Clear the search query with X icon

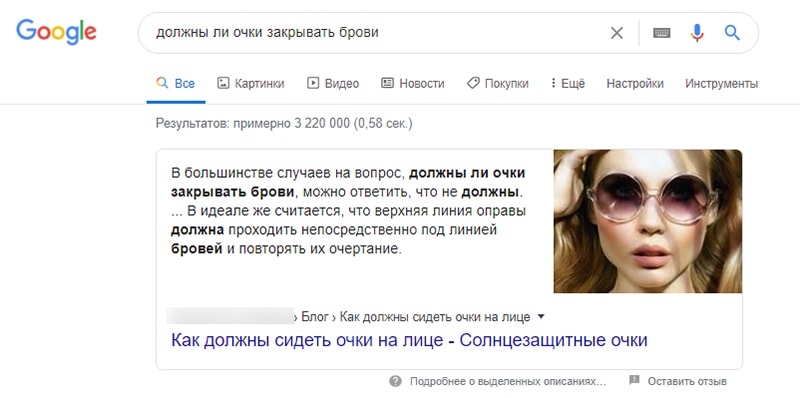tap(617, 33)
